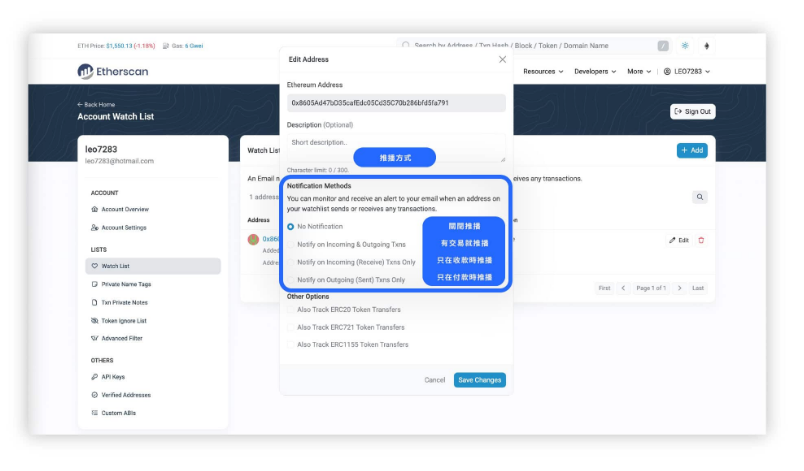Toggle the theme sun icon

coord(685,46)
